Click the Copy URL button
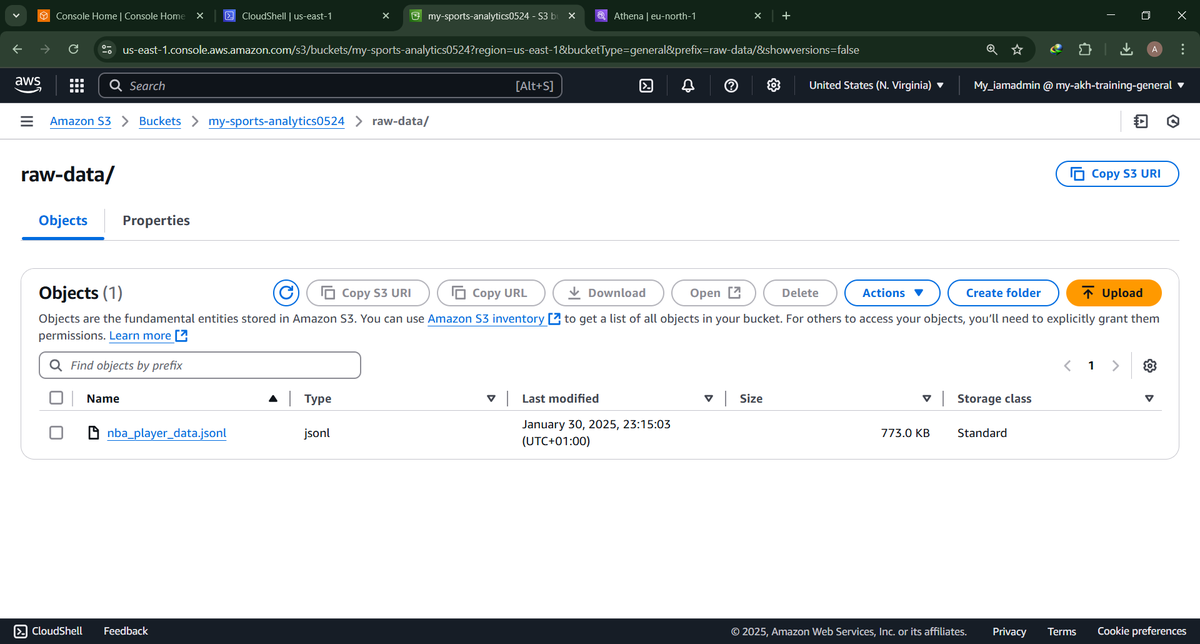This screenshot has width=1200, height=644. [490, 293]
